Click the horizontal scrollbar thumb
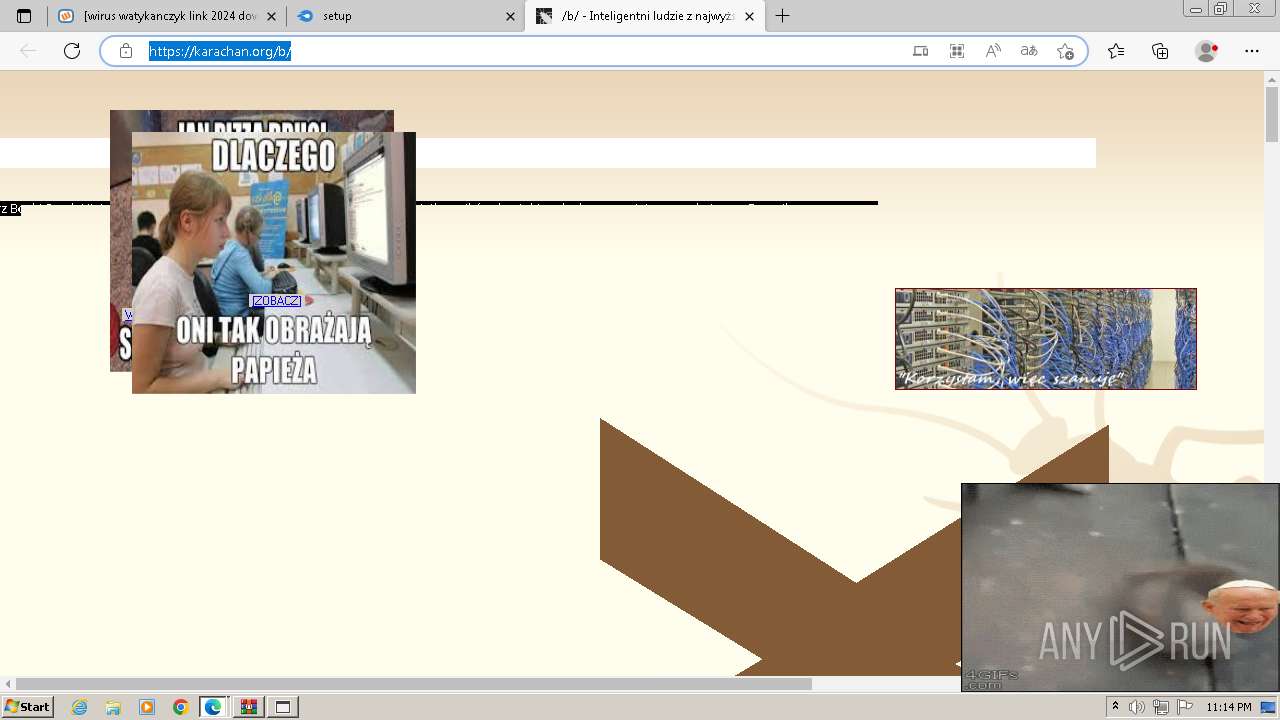 pos(414,684)
